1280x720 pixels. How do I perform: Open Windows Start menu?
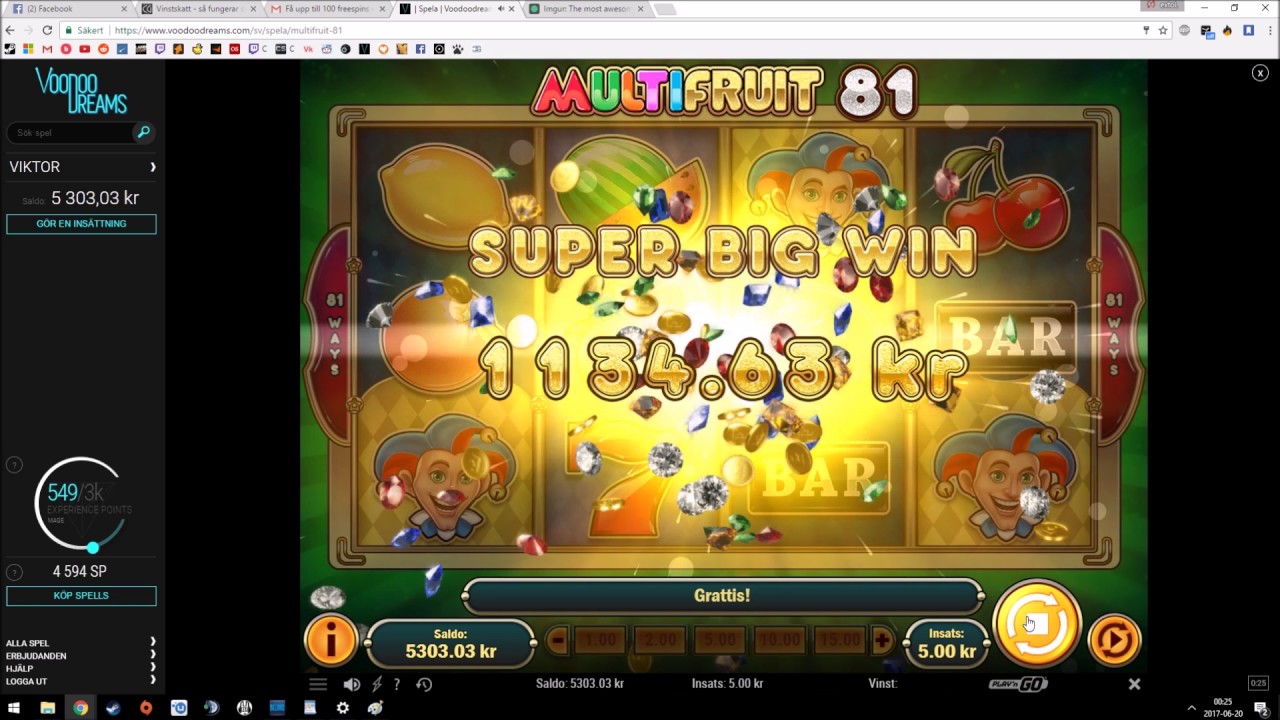(14, 707)
